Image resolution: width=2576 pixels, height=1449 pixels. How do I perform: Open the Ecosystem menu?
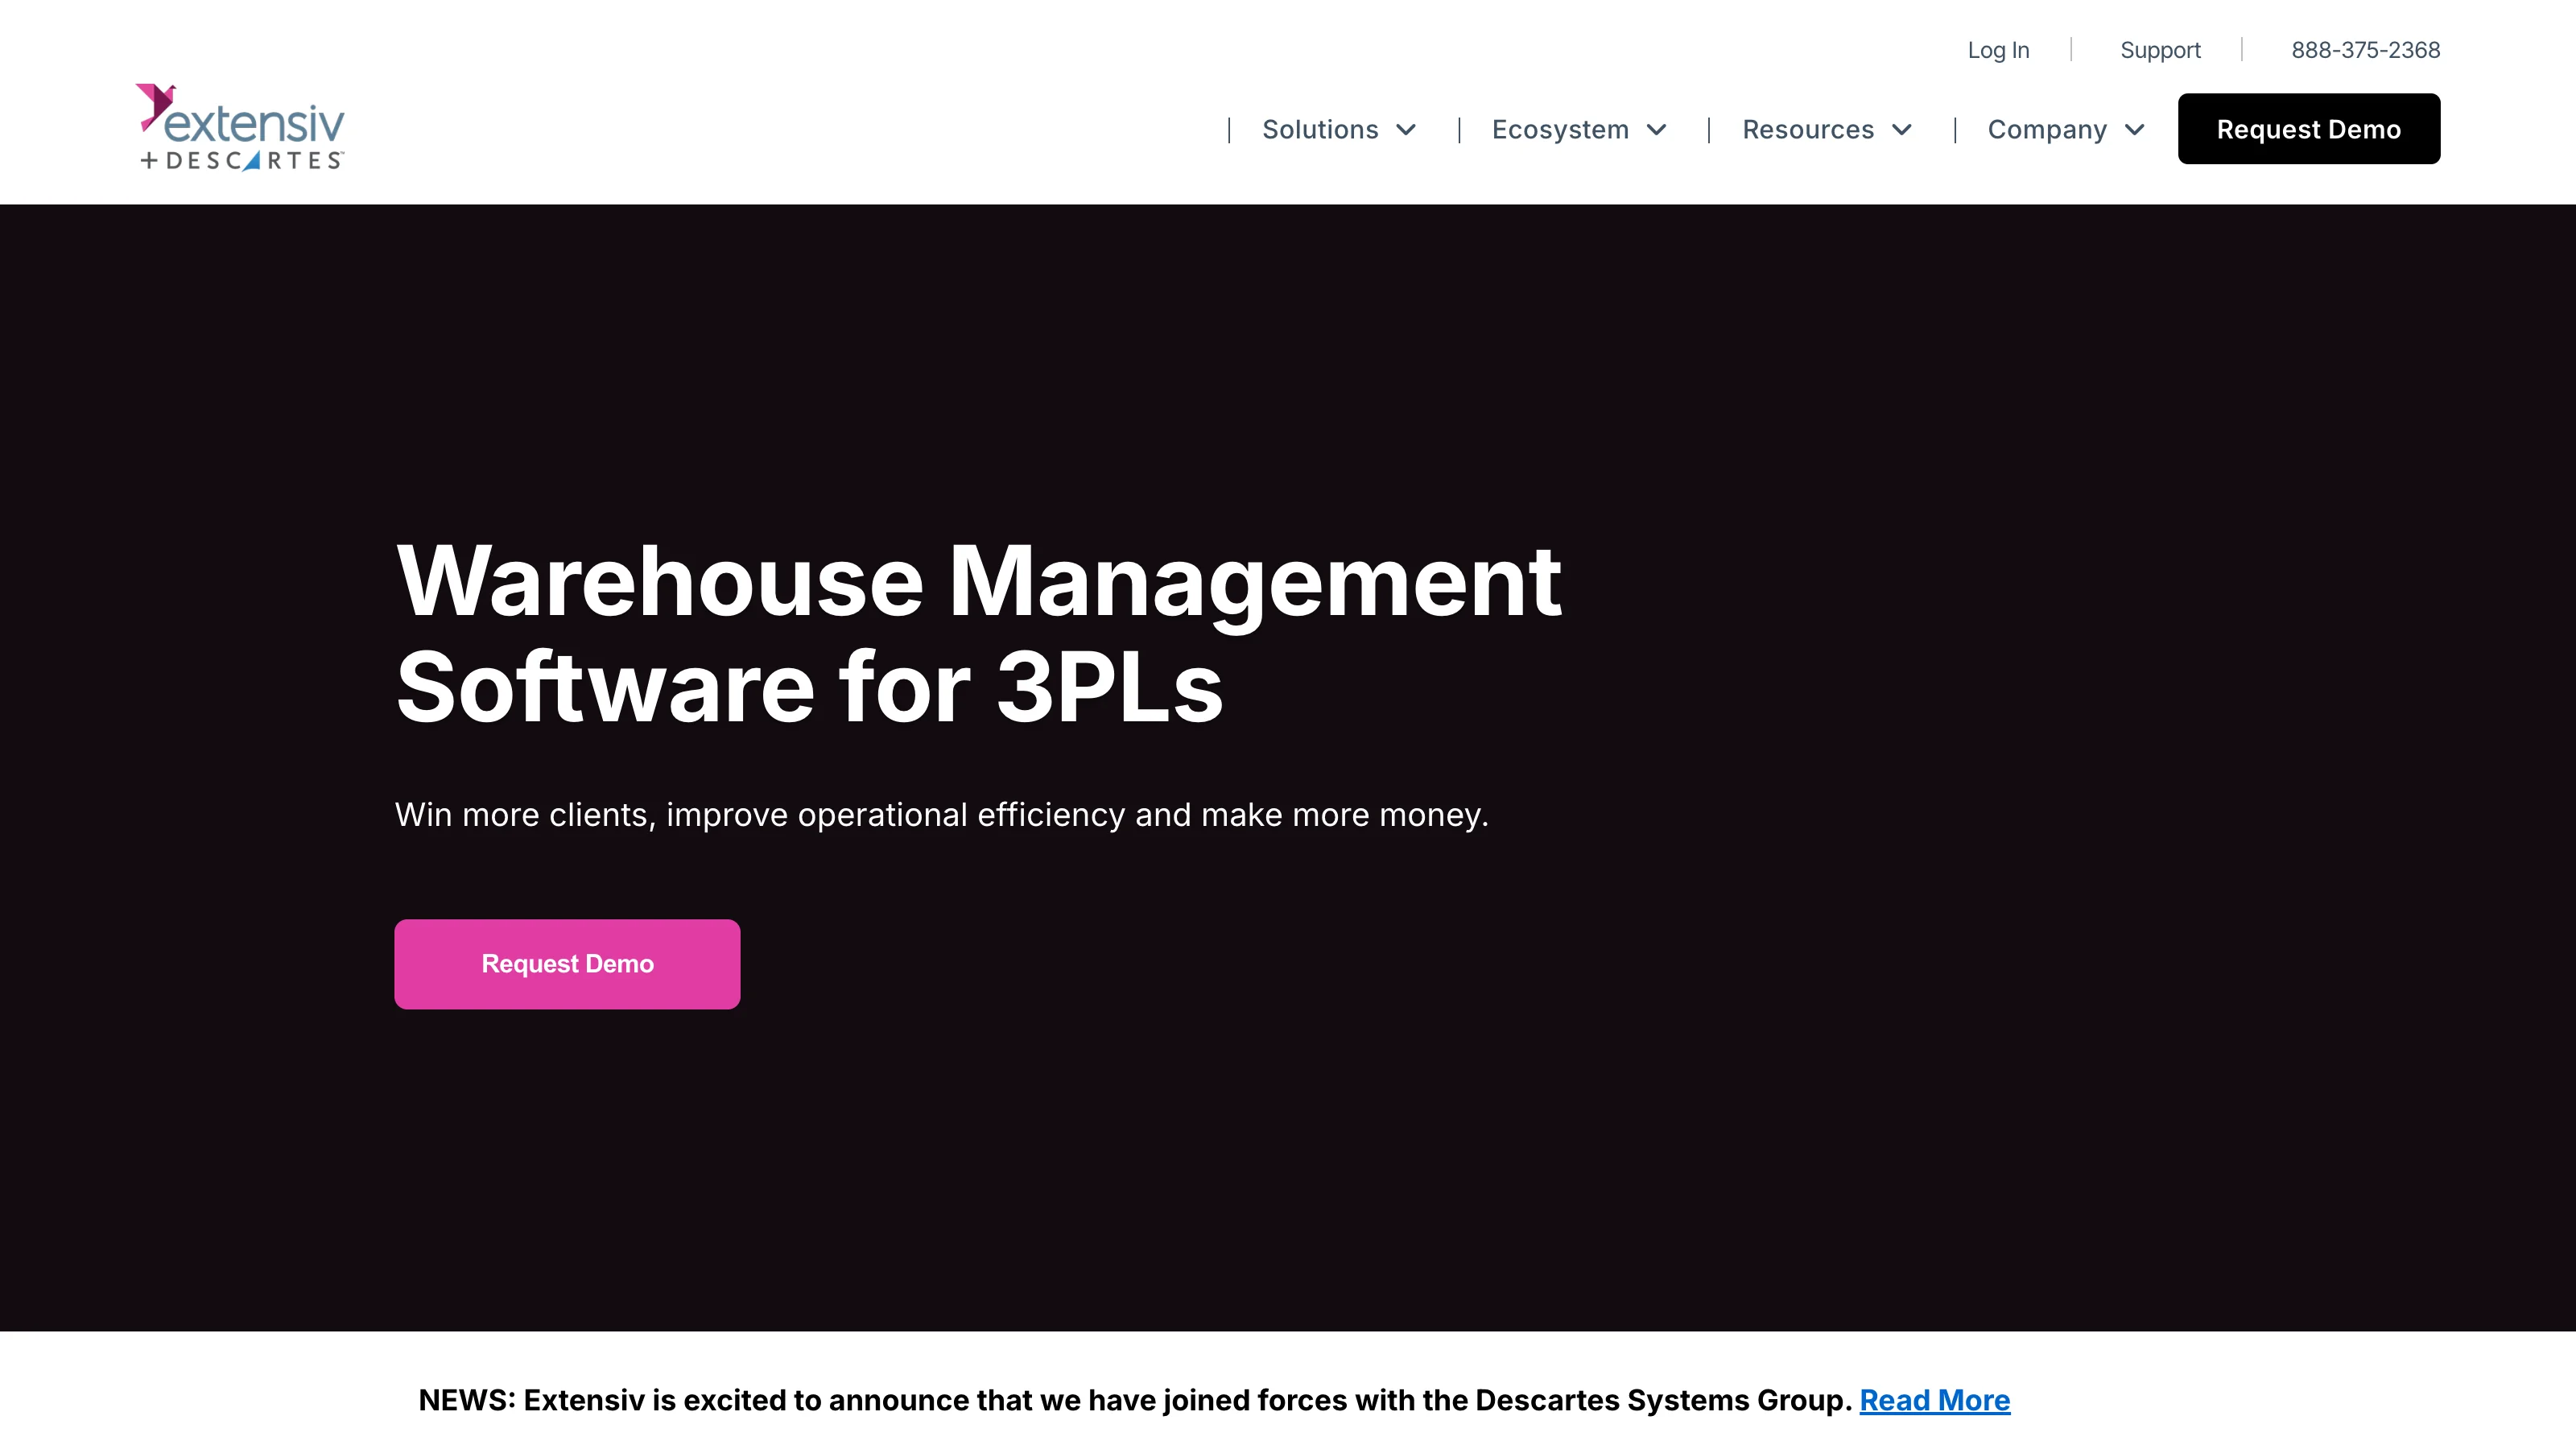pos(1560,130)
